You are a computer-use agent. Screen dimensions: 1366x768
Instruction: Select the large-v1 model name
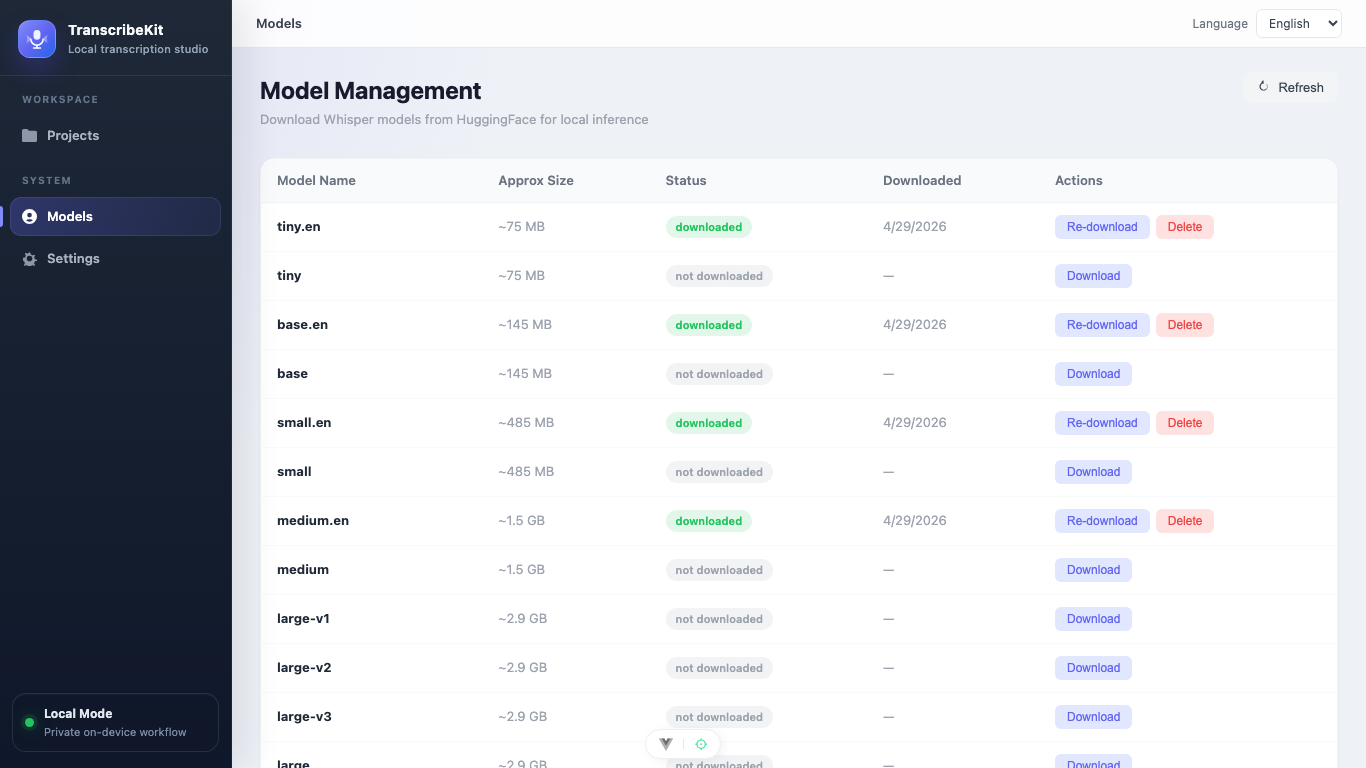pos(303,619)
